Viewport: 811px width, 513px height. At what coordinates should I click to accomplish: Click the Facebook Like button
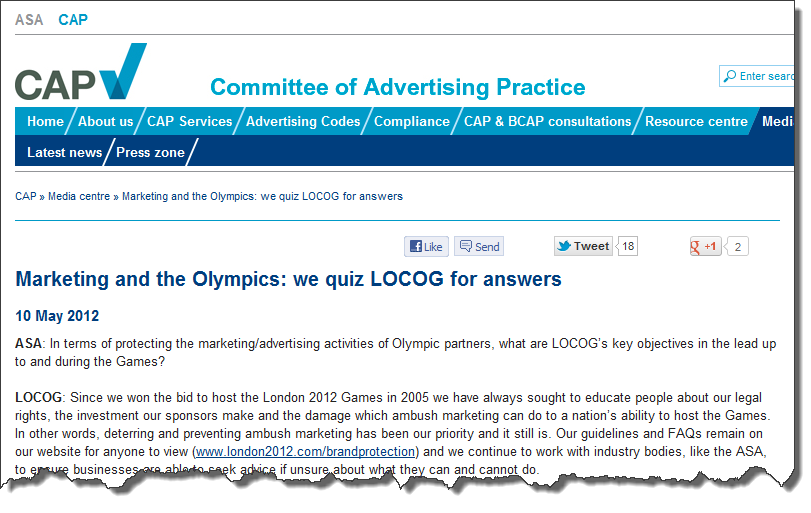coord(426,247)
